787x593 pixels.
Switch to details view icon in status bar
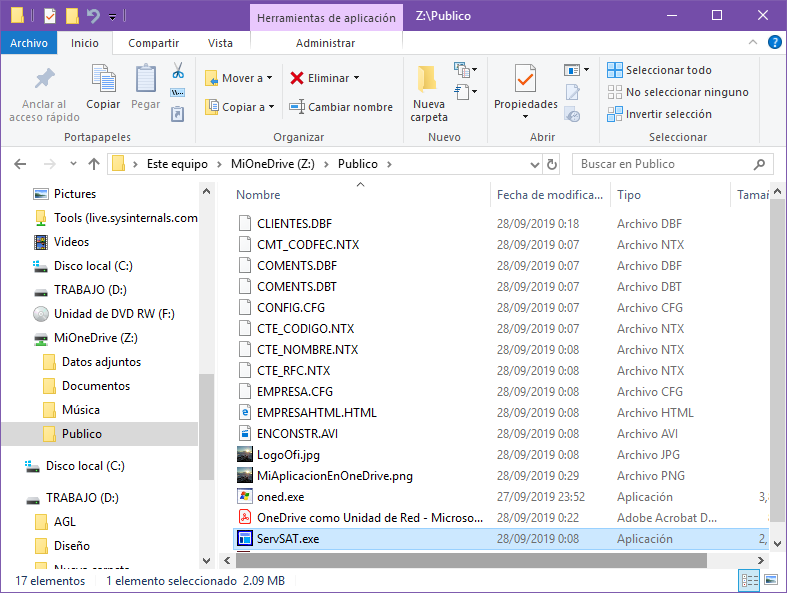click(750, 581)
